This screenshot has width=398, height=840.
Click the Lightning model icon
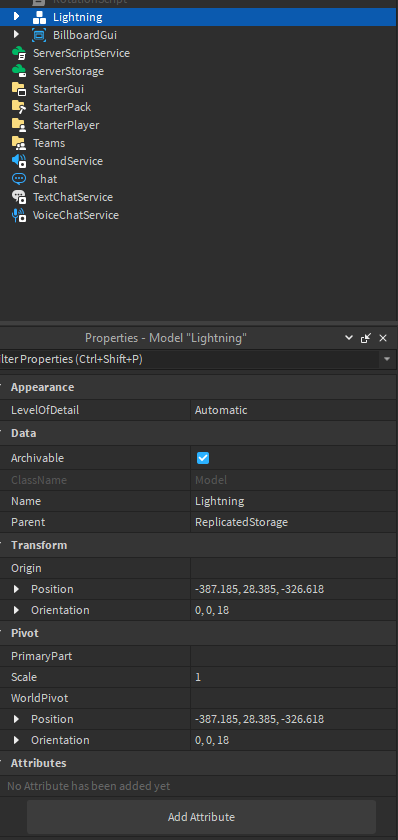point(39,17)
